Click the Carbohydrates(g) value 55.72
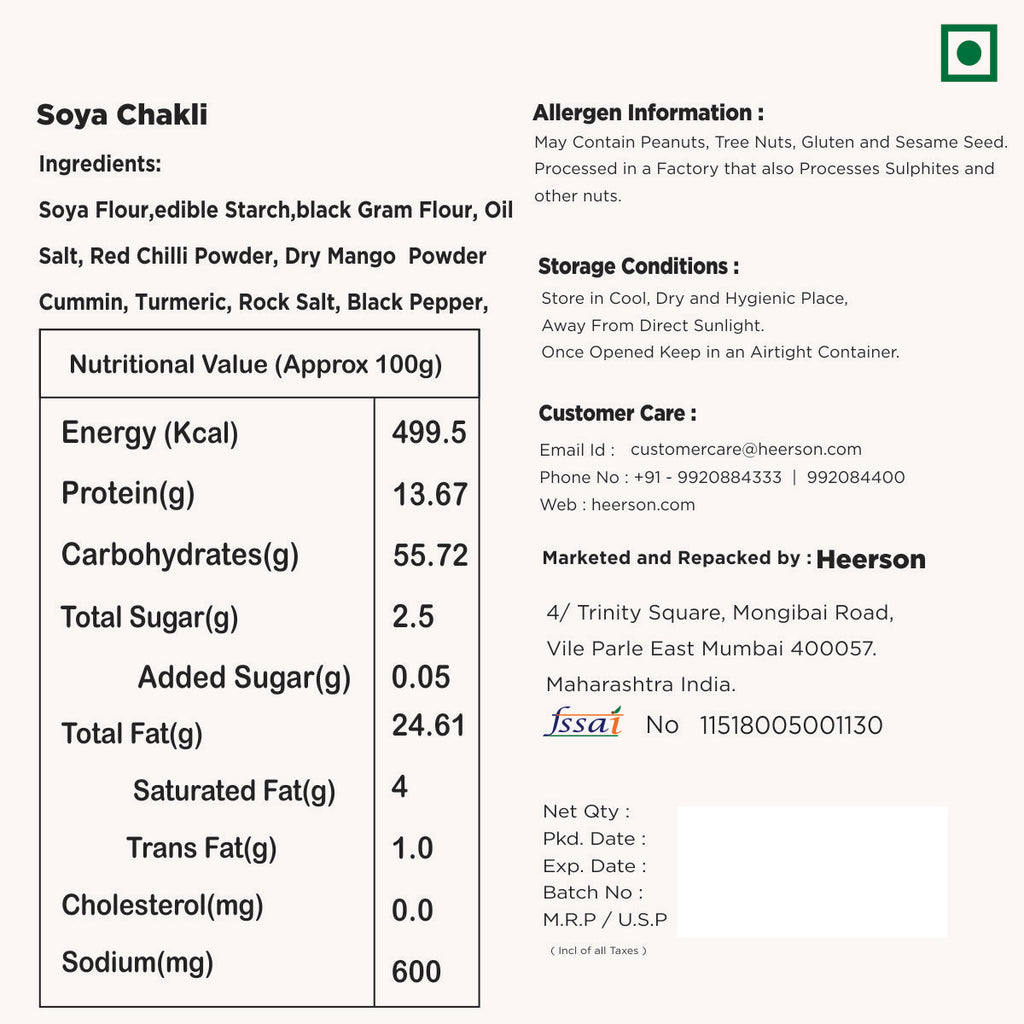The height and width of the screenshot is (1024, 1024). click(x=430, y=556)
